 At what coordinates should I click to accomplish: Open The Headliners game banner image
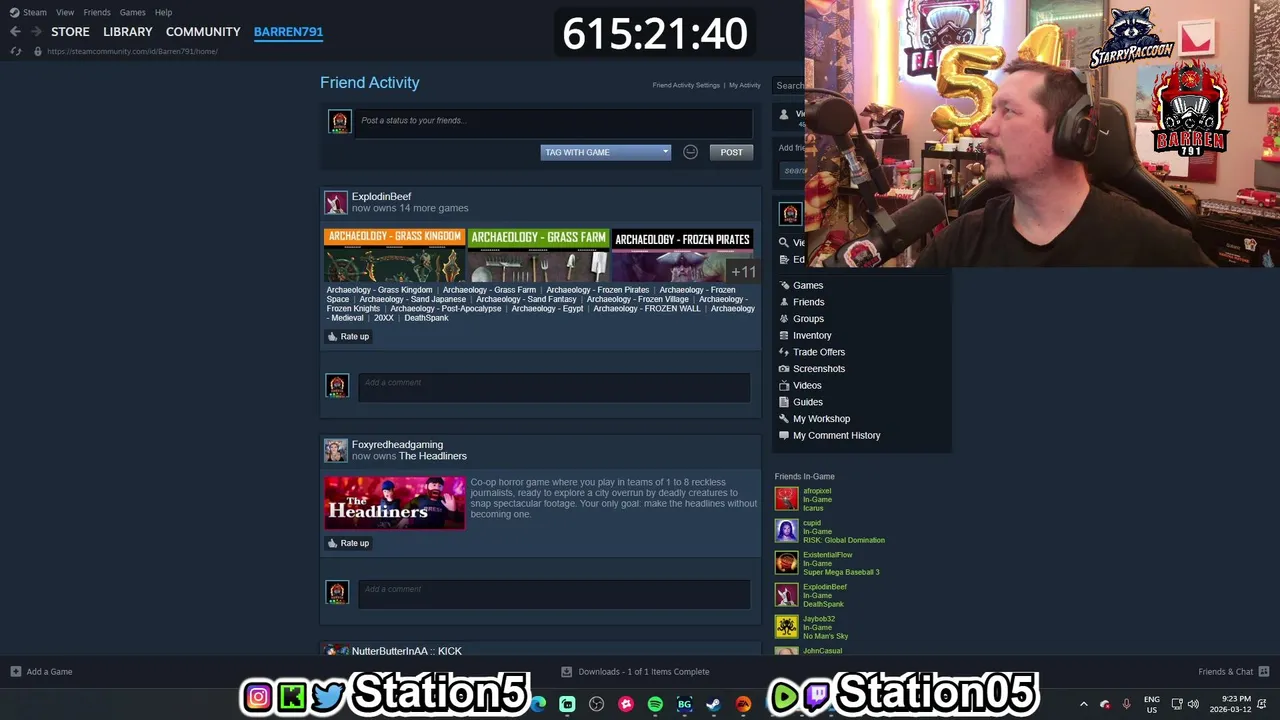click(394, 503)
